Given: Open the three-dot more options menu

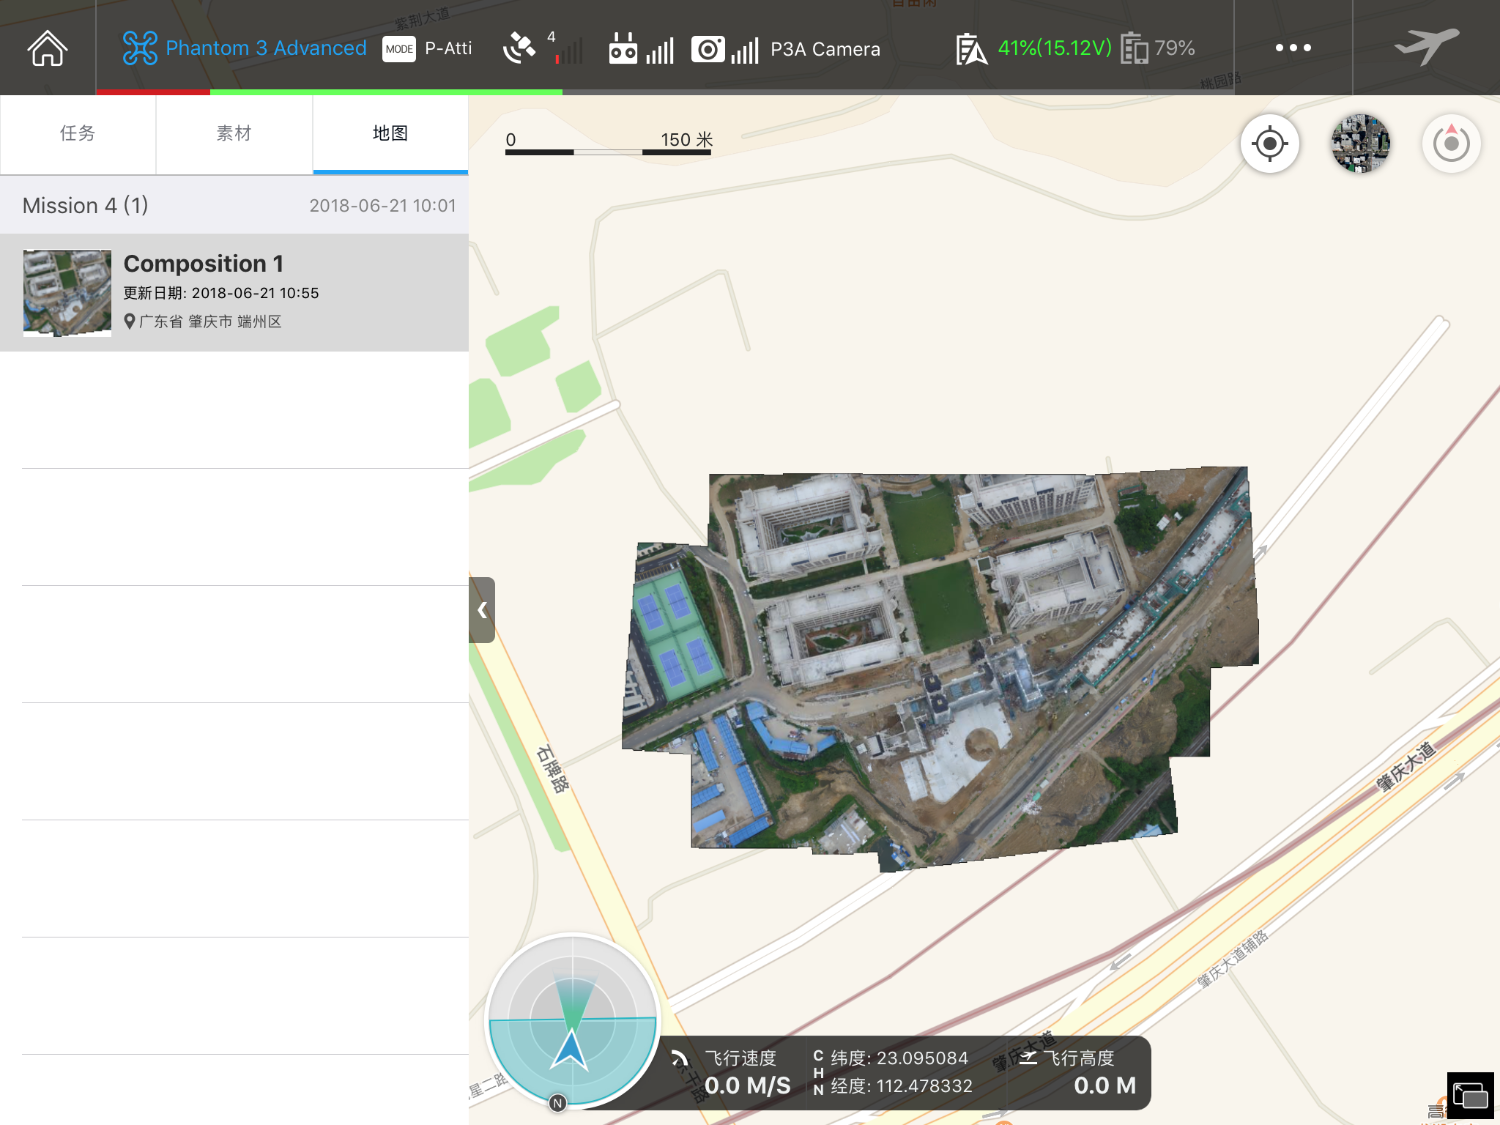Looking at the screenshot, I should (x=1293, y=48).
